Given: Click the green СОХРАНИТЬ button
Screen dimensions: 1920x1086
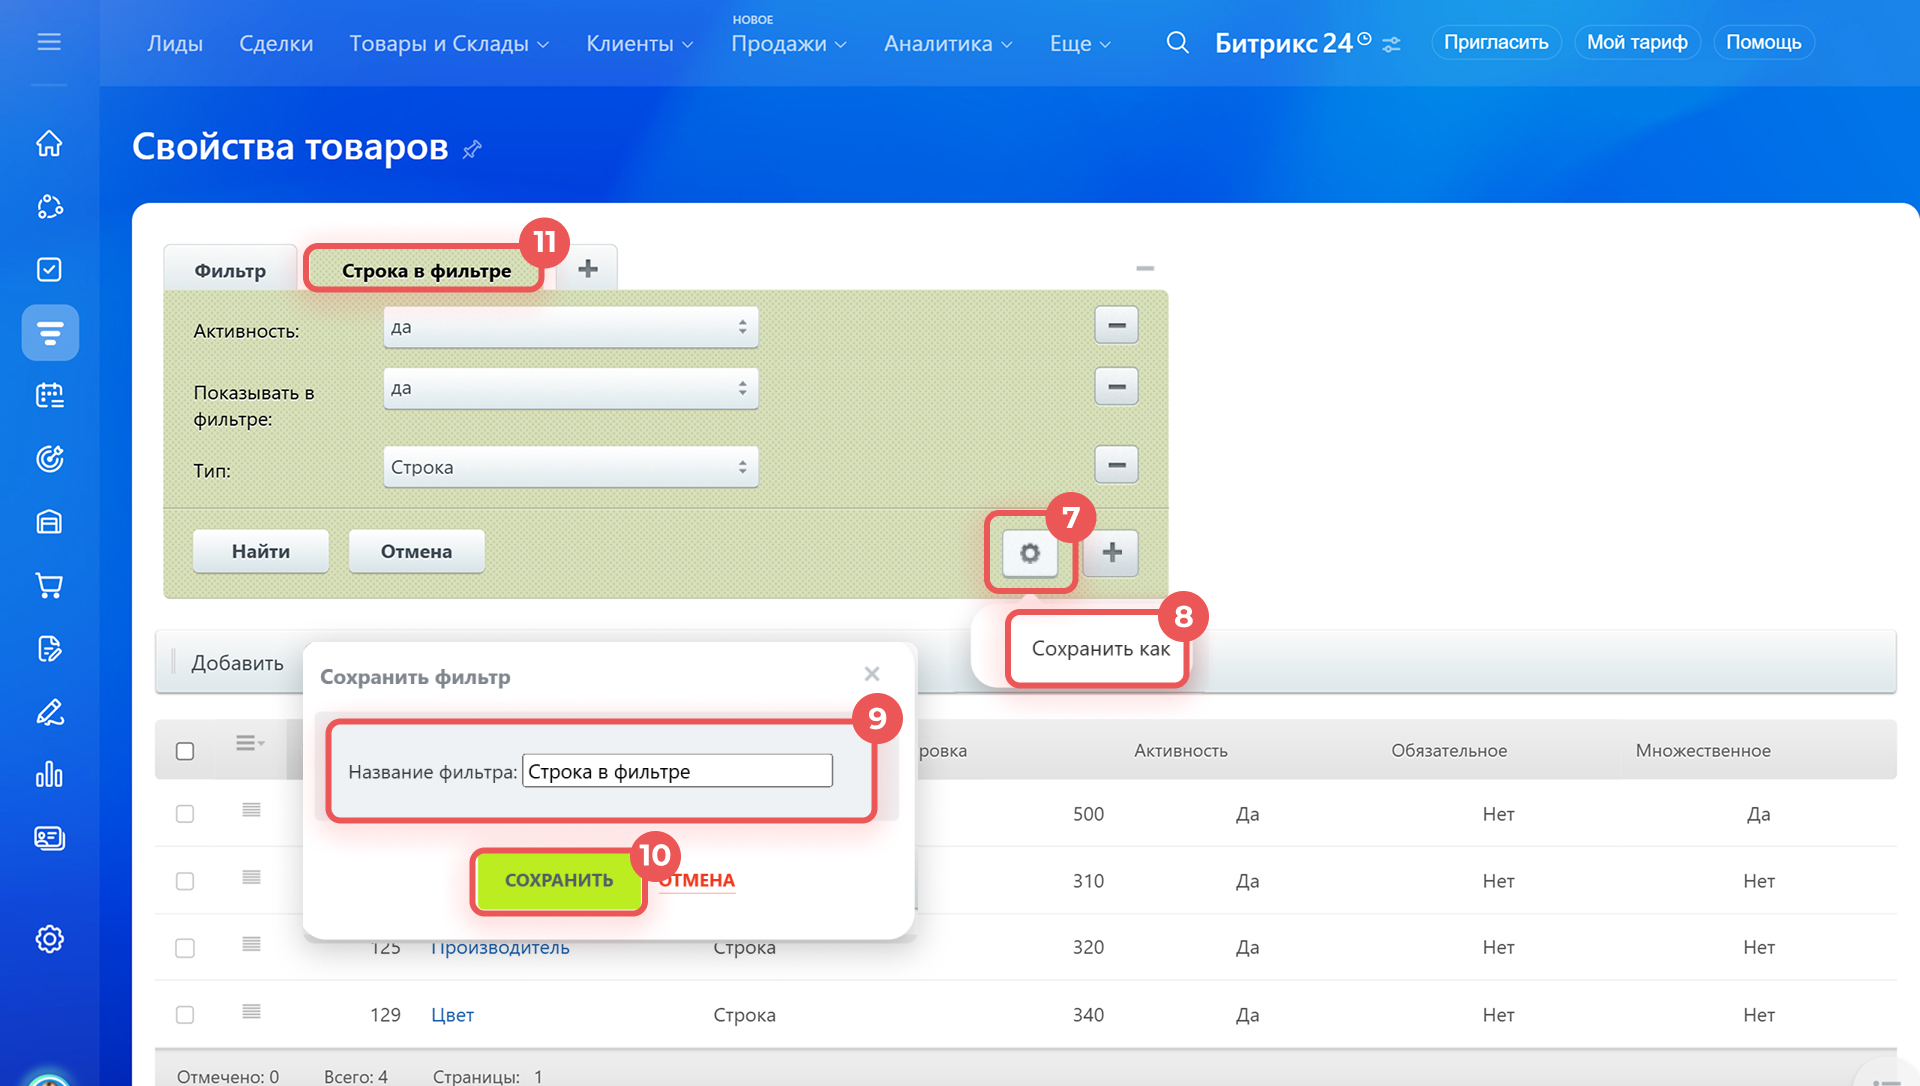Looking at the screenshot, I should pos(558,880).
